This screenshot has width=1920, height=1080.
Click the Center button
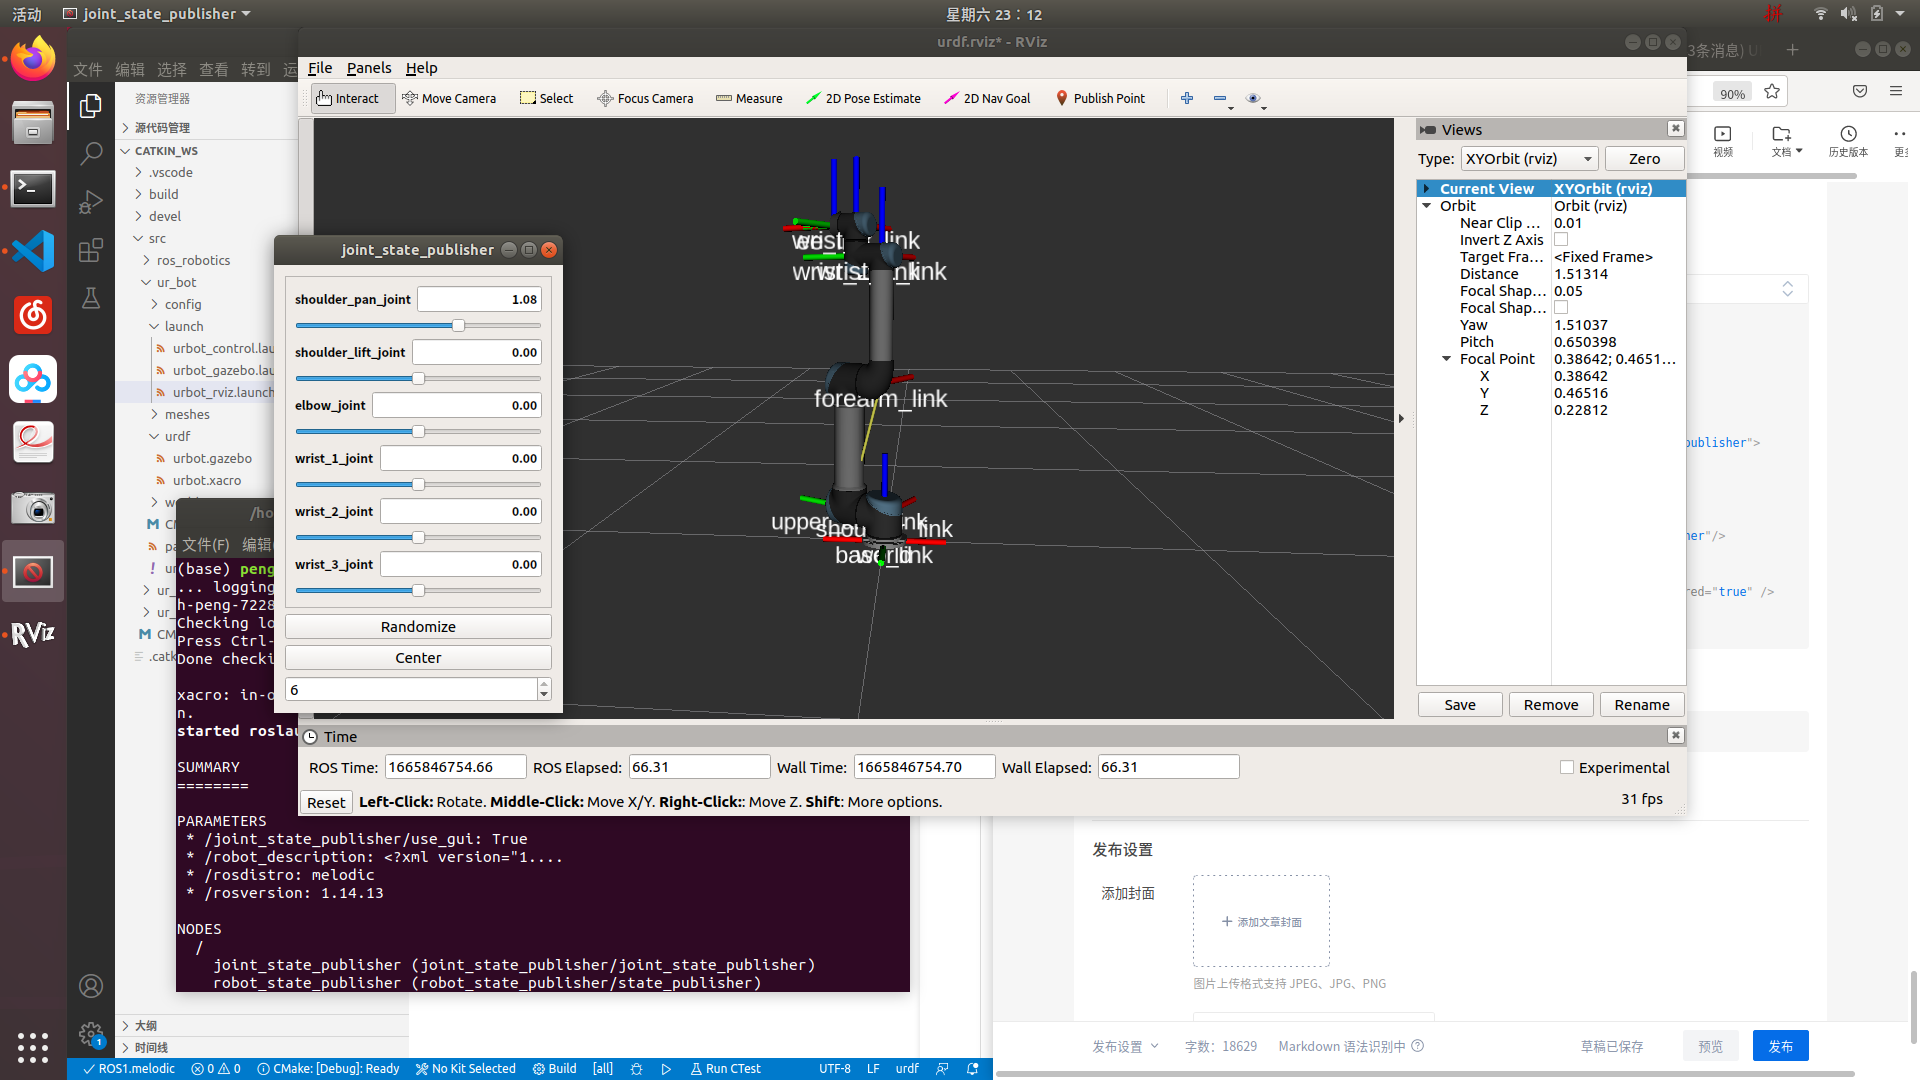coord(418,658)
